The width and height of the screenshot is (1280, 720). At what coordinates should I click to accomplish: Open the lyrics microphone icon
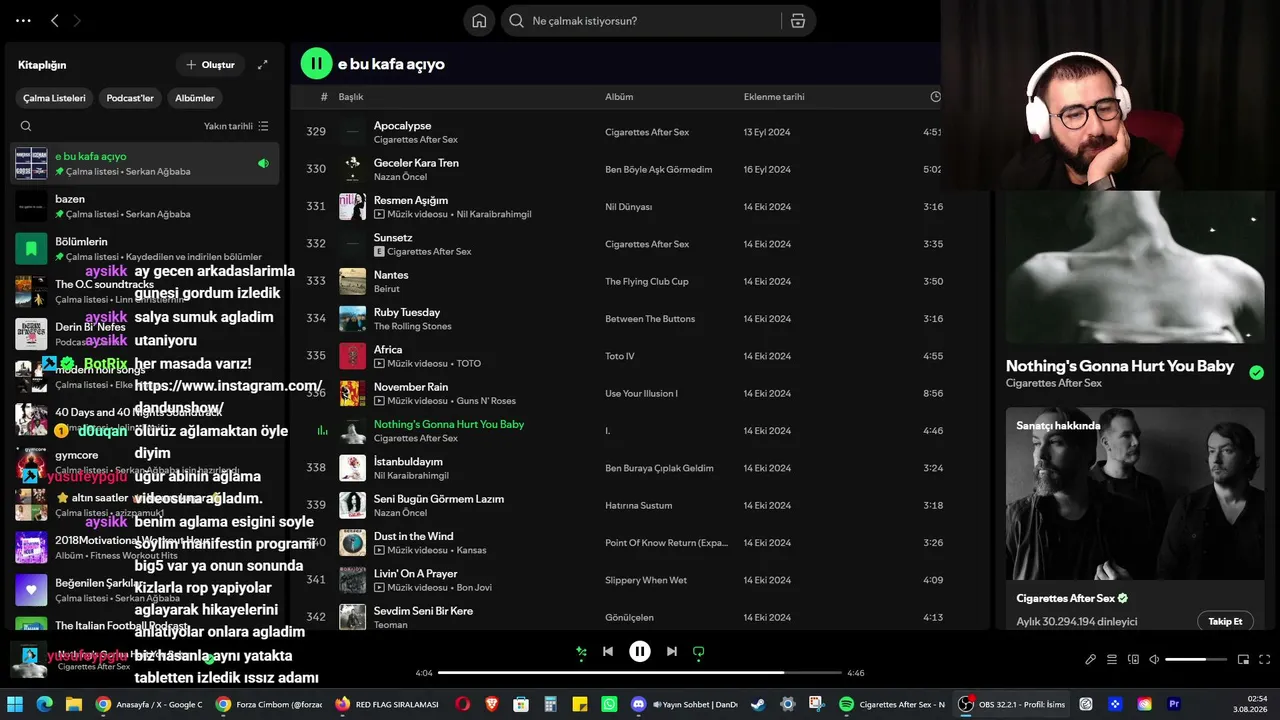(1091, 659)
